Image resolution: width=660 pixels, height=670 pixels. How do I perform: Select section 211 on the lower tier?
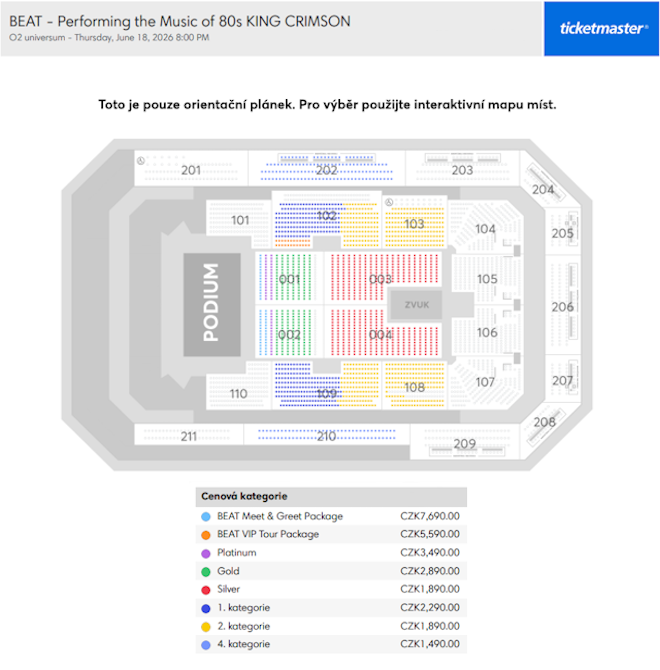pyautogui.click(x=189, y=436)
